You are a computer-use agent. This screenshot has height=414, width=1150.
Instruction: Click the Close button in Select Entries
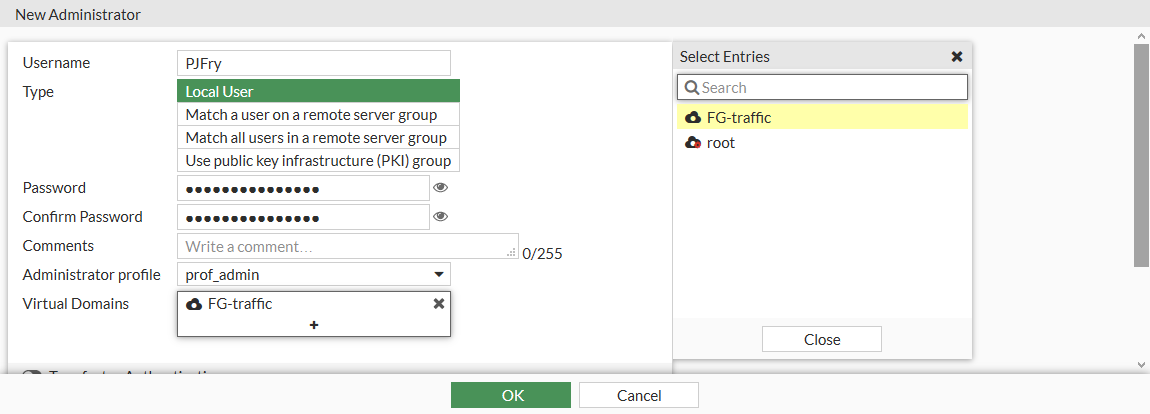click(x=821, y=340)
